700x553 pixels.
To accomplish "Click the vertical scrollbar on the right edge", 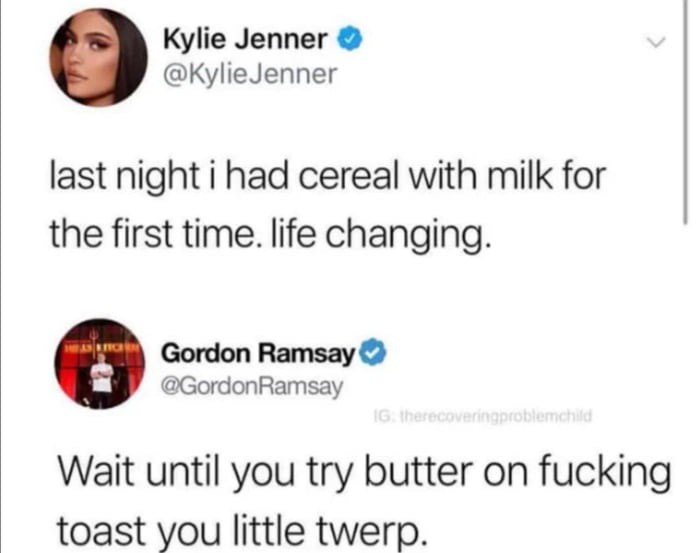I will point(686,112).
